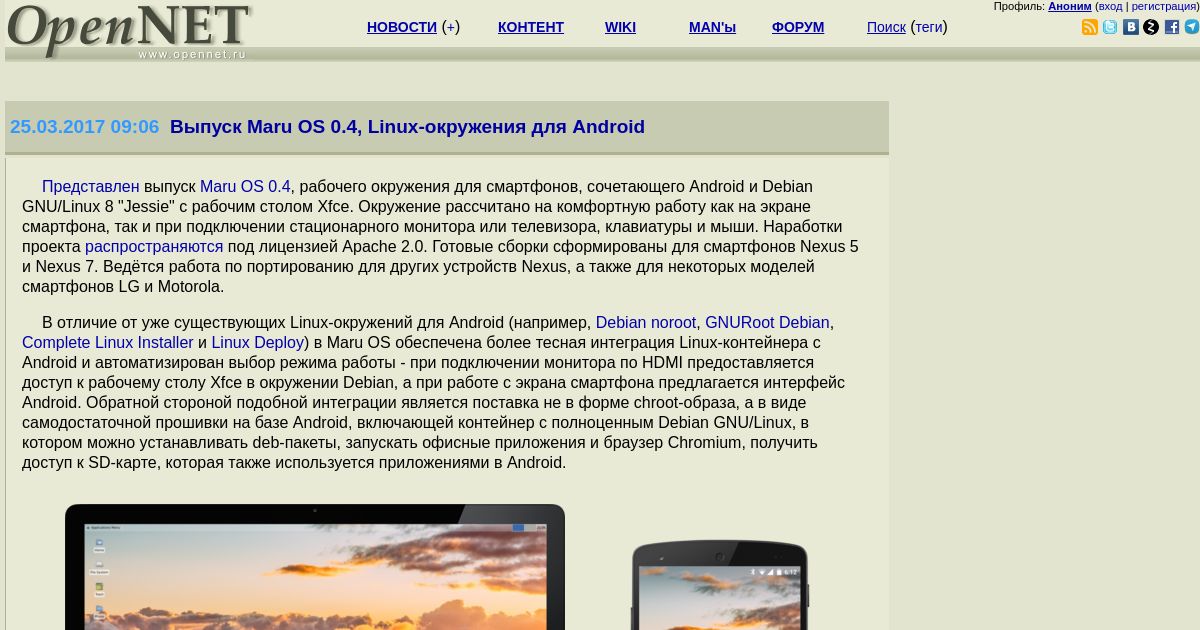1200x630 pixels.
Task: Click the OpenNET logo
Action: click(x=129, y=31)
